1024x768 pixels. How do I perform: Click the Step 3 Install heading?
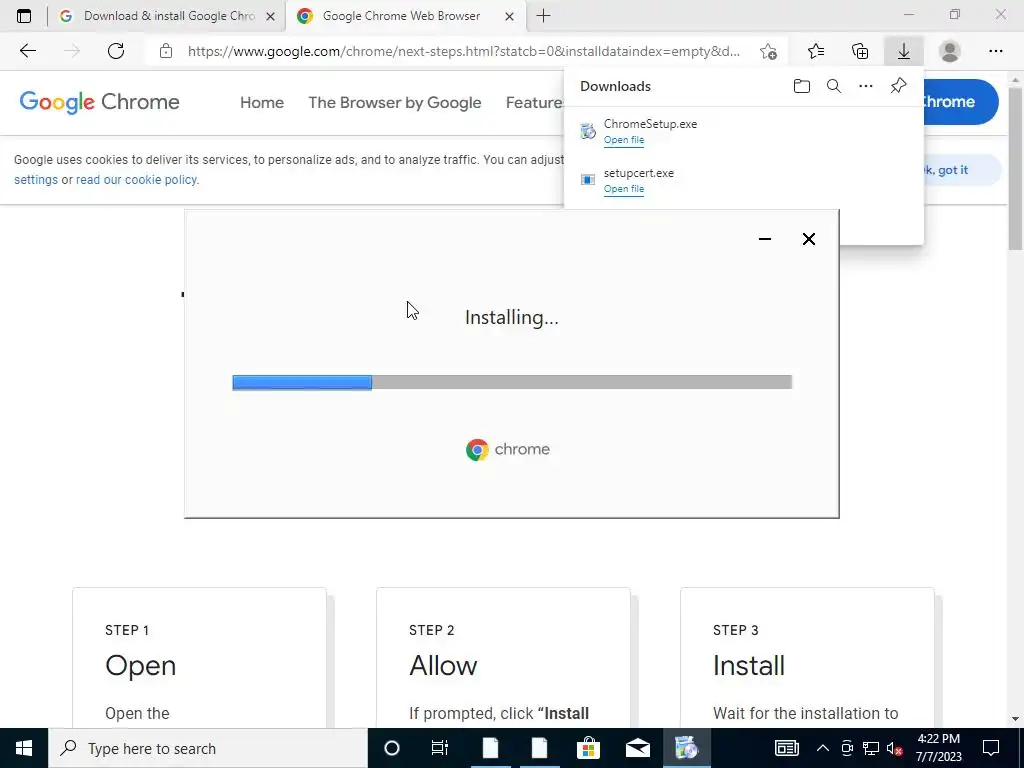point(749,665)
